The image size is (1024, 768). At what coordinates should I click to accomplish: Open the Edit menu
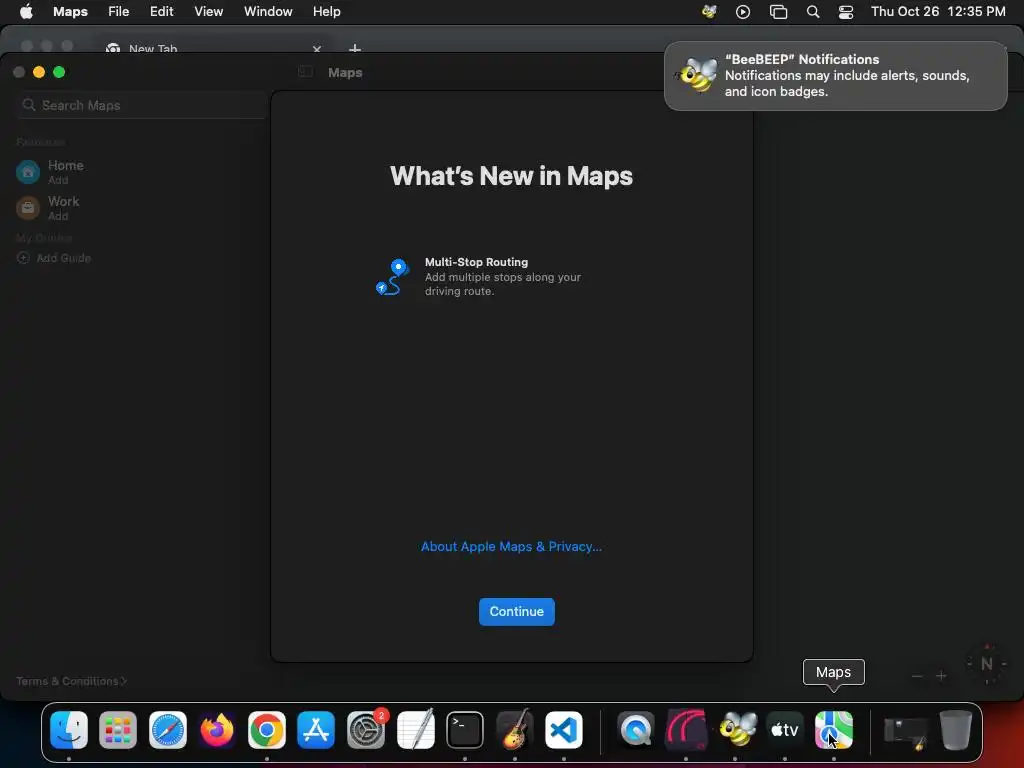(161, 12)
